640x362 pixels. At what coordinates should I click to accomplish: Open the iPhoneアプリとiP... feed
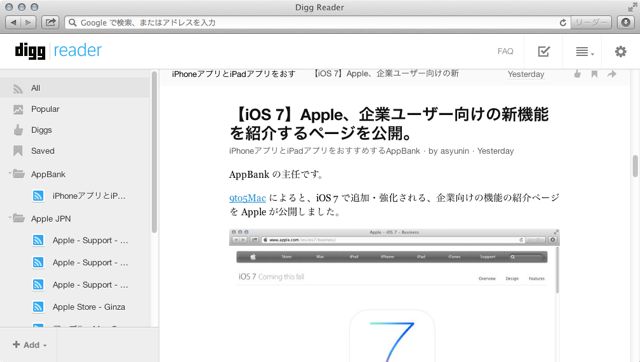pos(89,196)
